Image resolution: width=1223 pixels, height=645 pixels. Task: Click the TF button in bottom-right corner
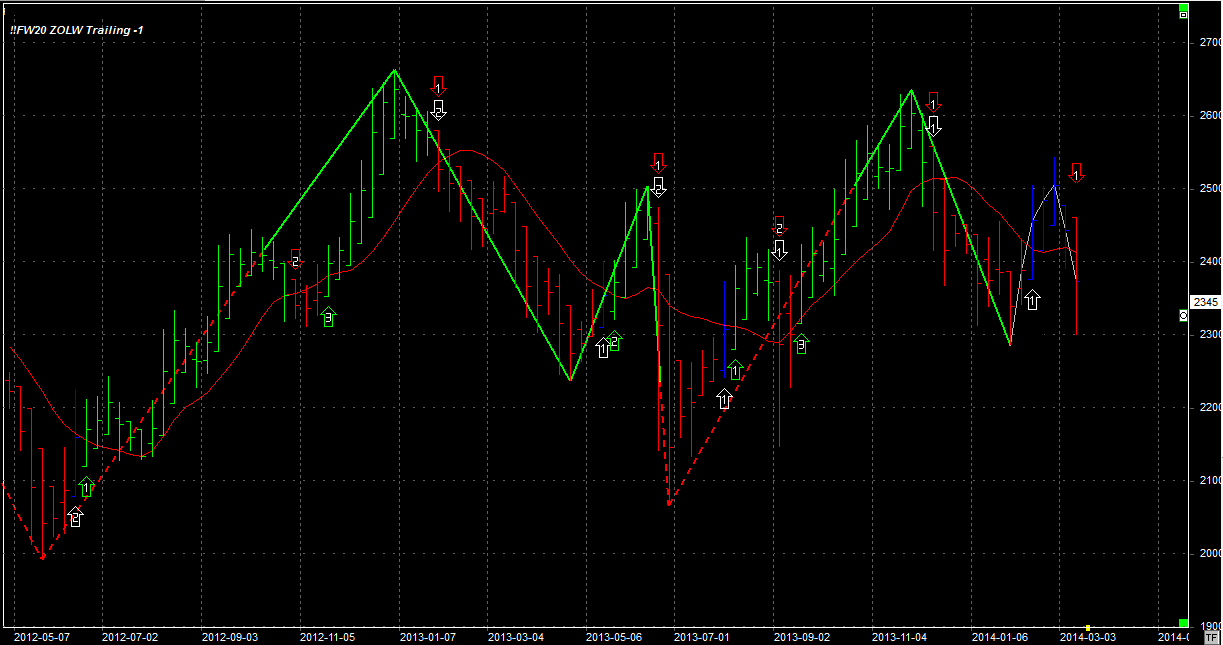[1212, 636]
